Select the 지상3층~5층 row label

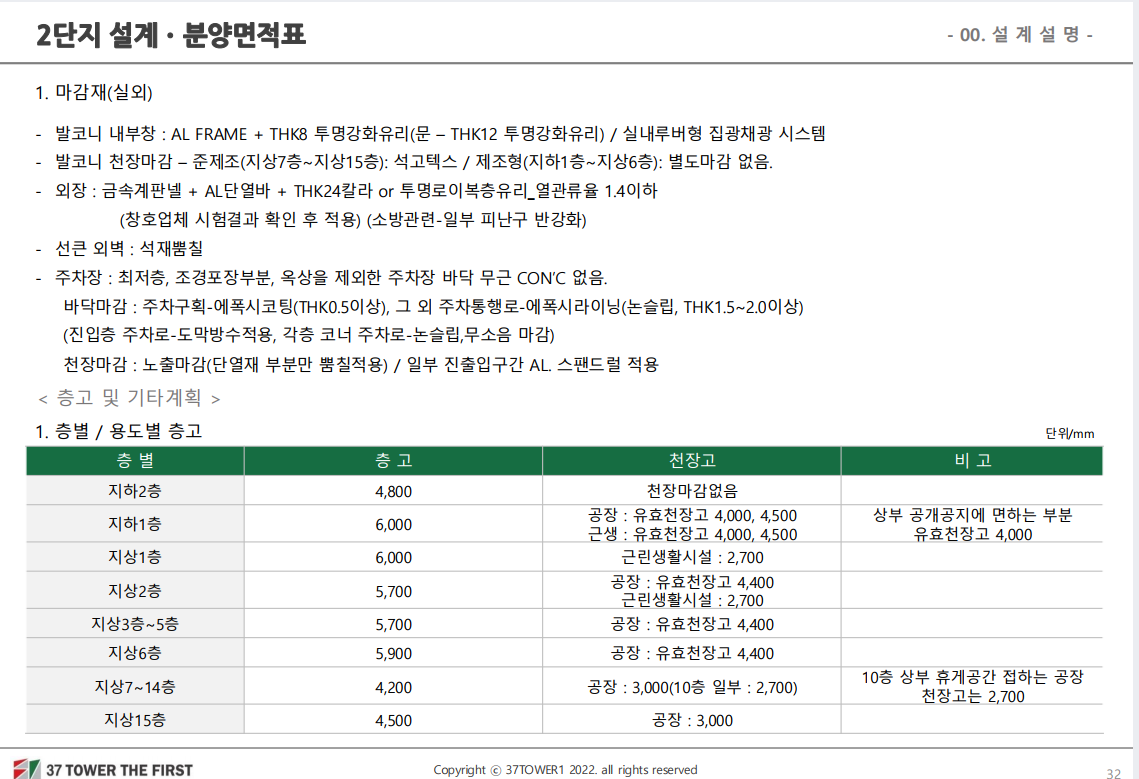135,624
